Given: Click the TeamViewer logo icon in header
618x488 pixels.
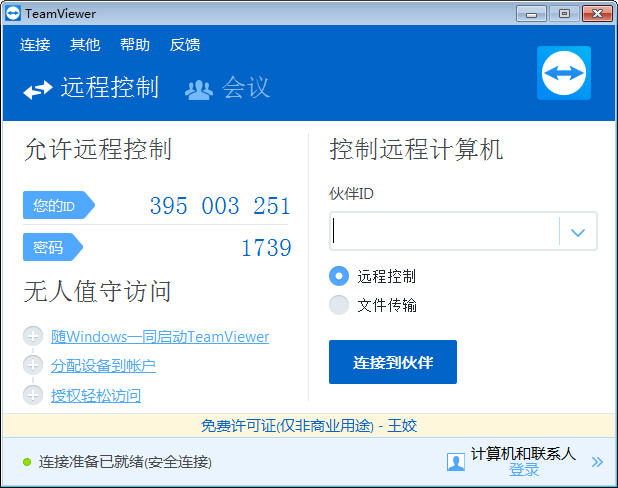Looking at the screenshot, I should (563, 73).
